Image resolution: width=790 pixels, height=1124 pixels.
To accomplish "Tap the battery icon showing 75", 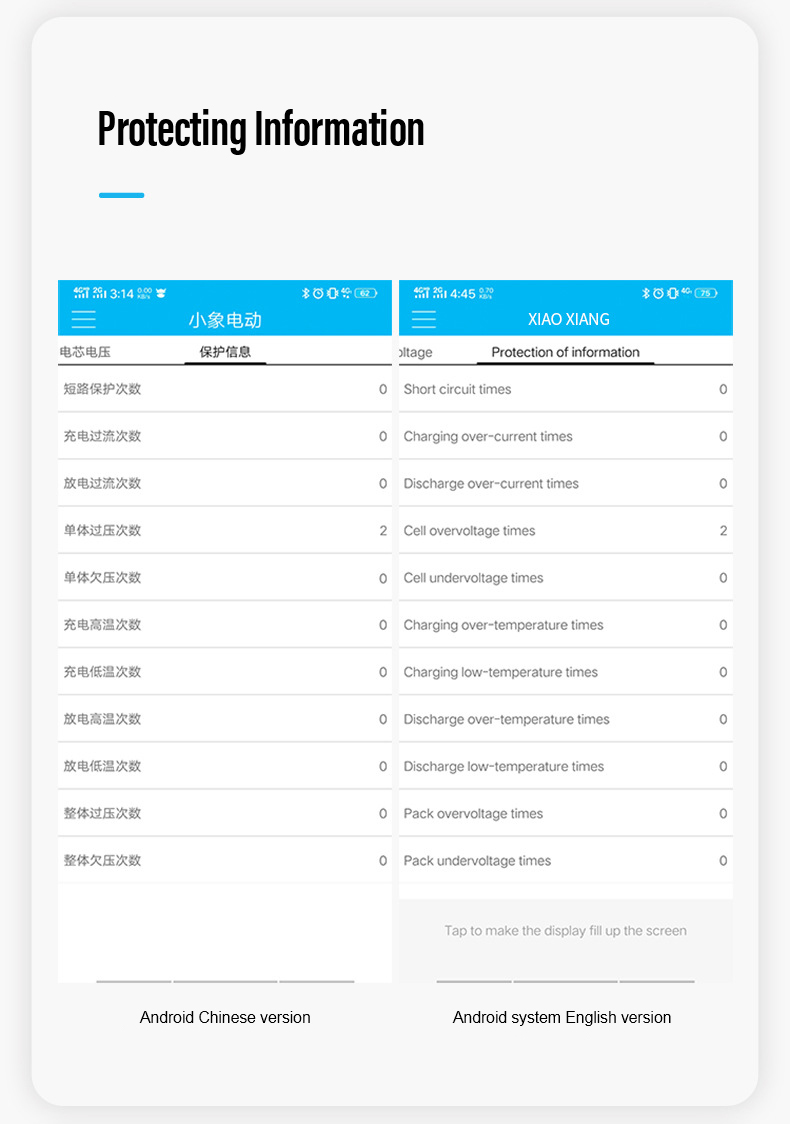I will tap(707, 293).
